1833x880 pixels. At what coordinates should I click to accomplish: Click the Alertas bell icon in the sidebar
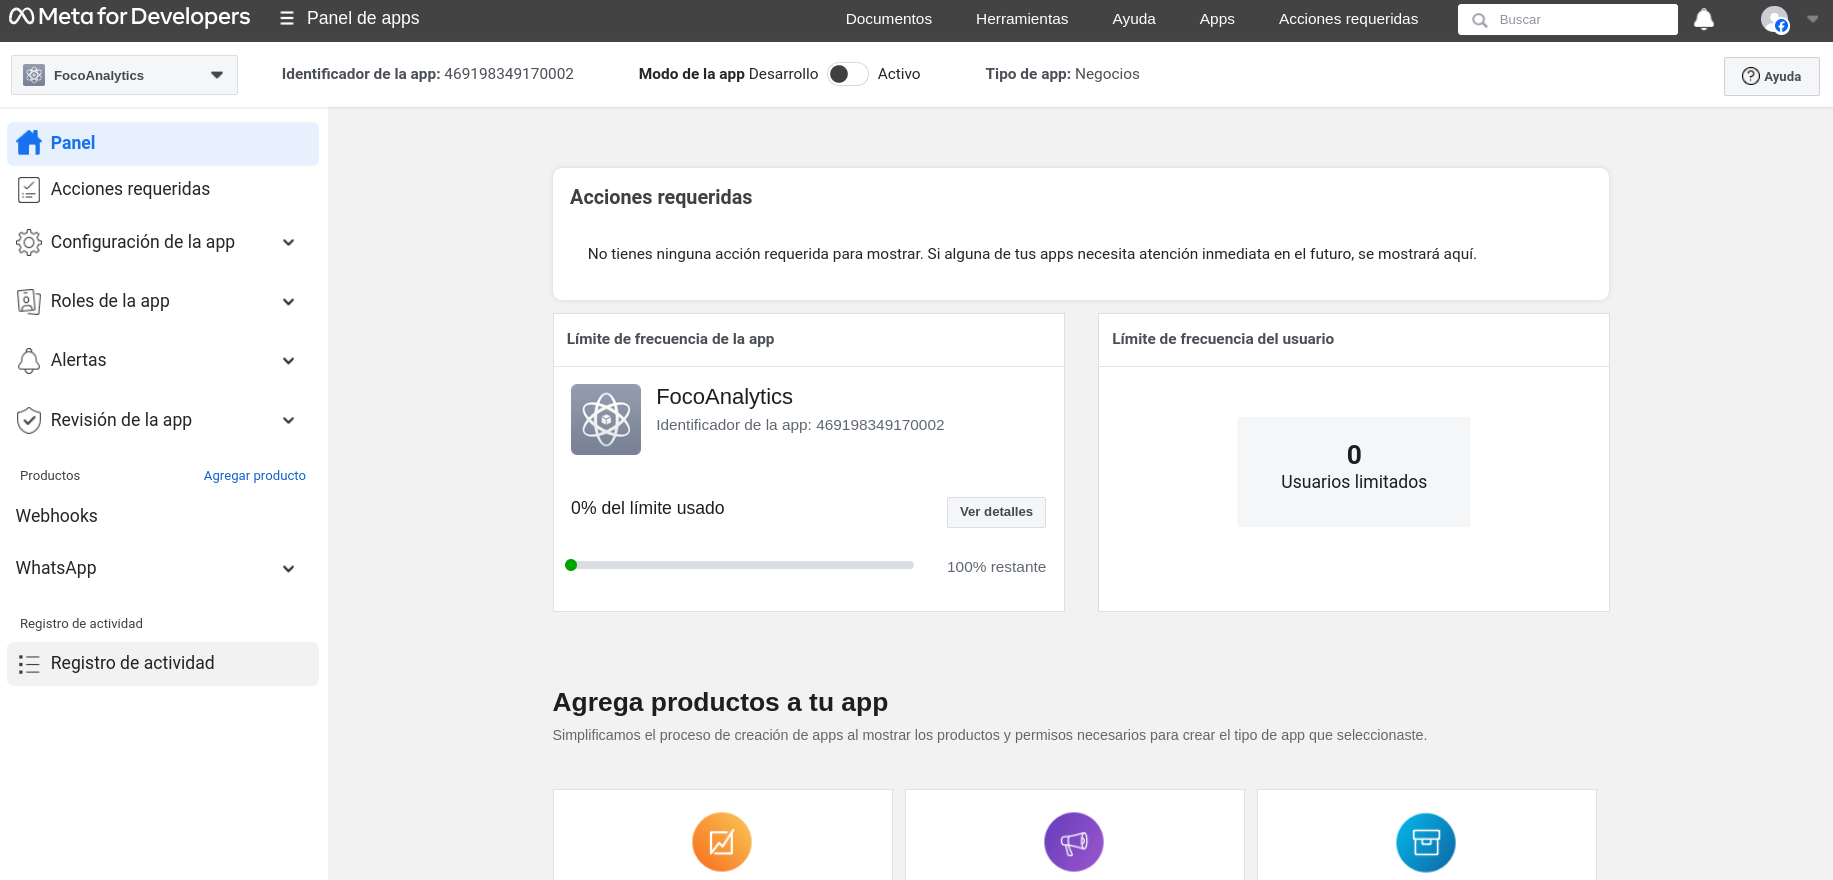tap(29, 360)
